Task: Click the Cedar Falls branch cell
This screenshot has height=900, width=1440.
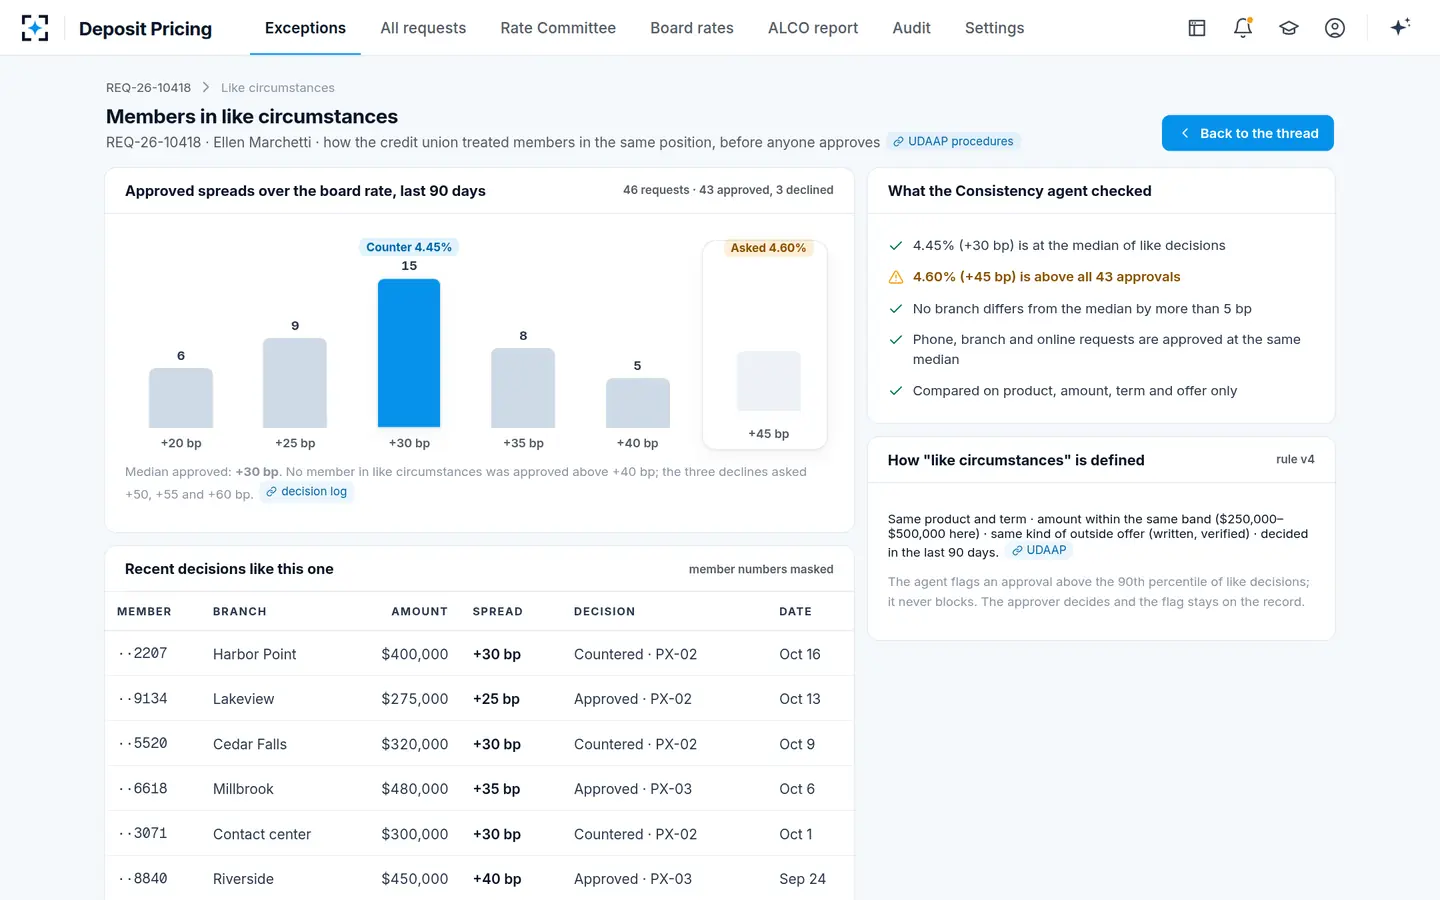Action: coord(250,744)
